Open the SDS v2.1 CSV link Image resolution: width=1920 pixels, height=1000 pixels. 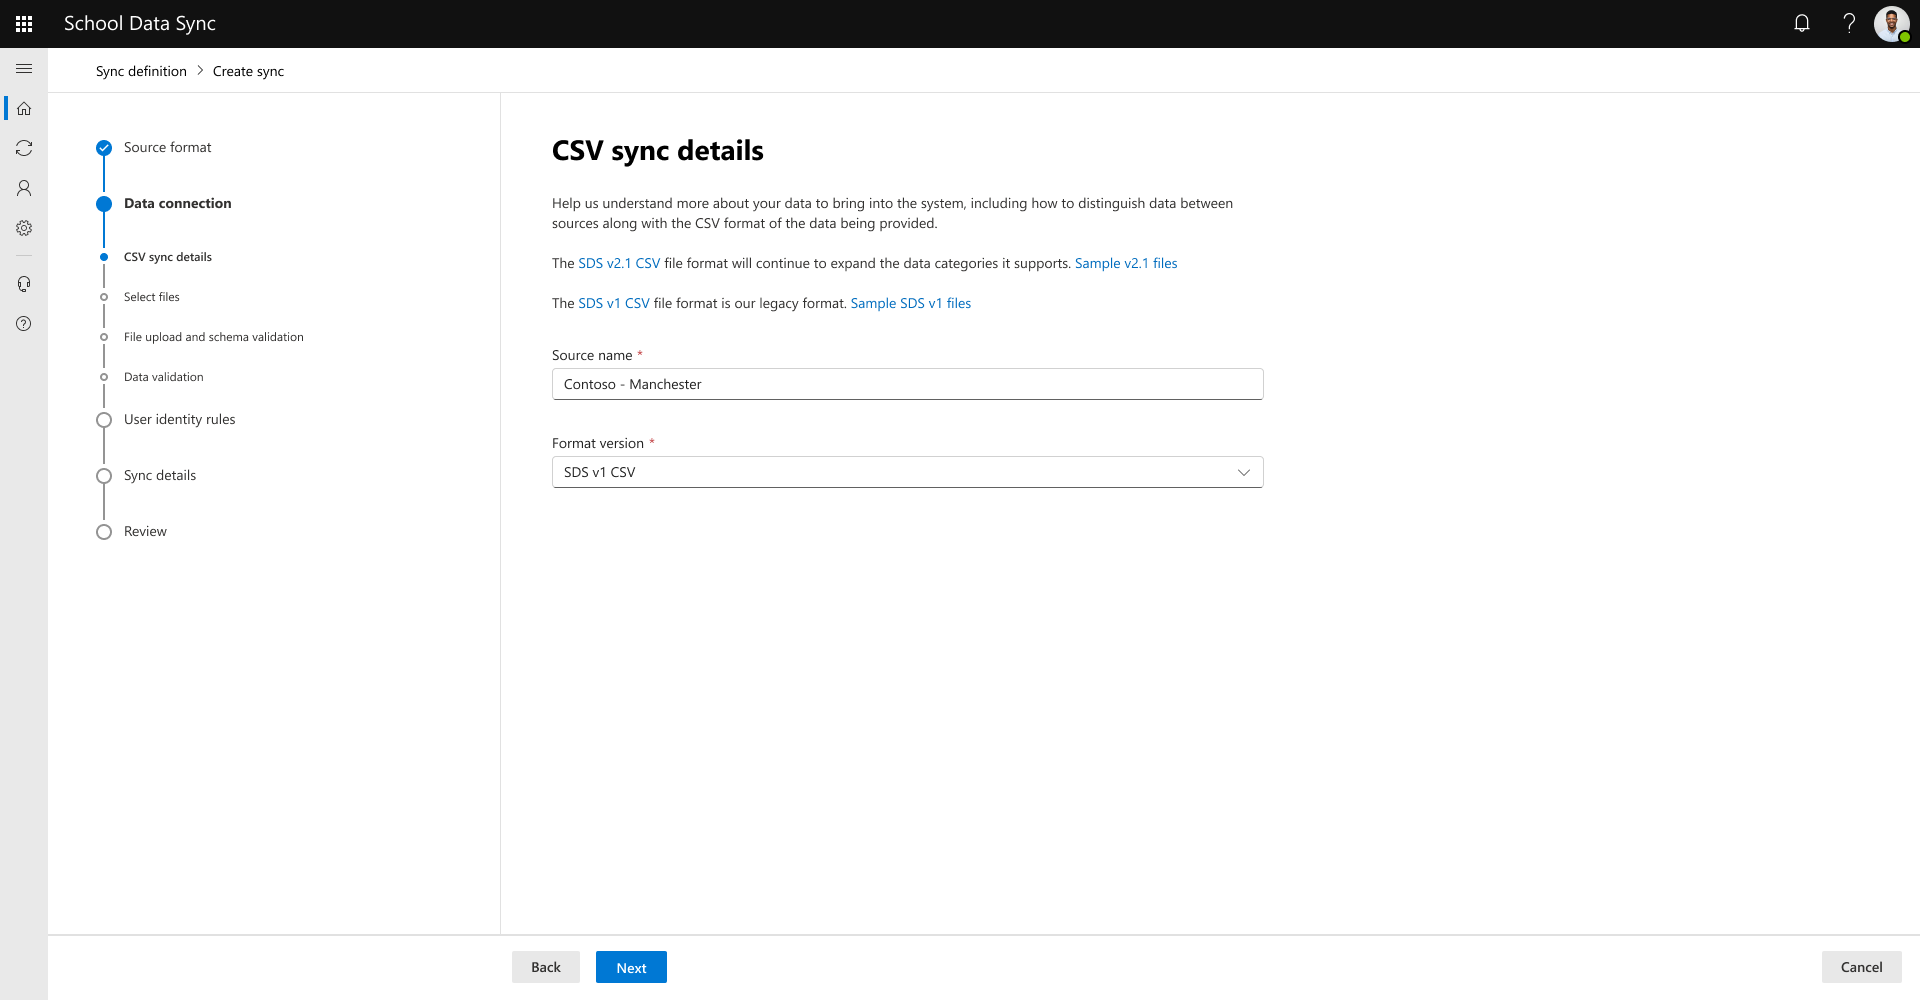point(619,263)
